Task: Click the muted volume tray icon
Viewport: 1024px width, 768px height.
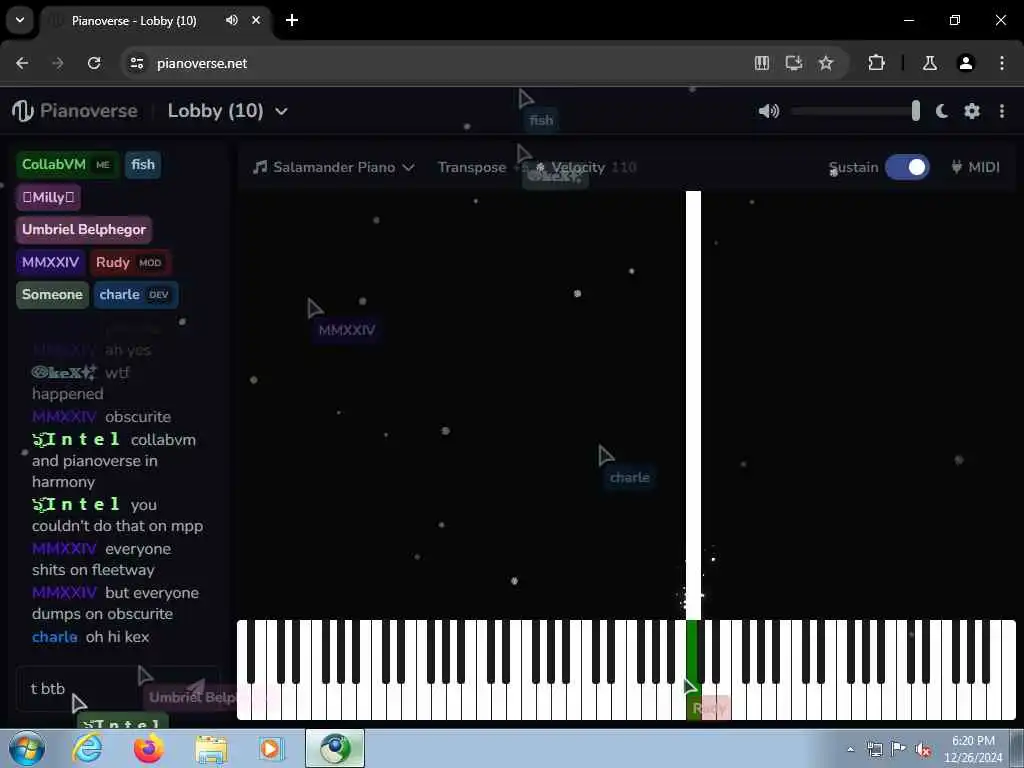Action: tap(923, 750)
